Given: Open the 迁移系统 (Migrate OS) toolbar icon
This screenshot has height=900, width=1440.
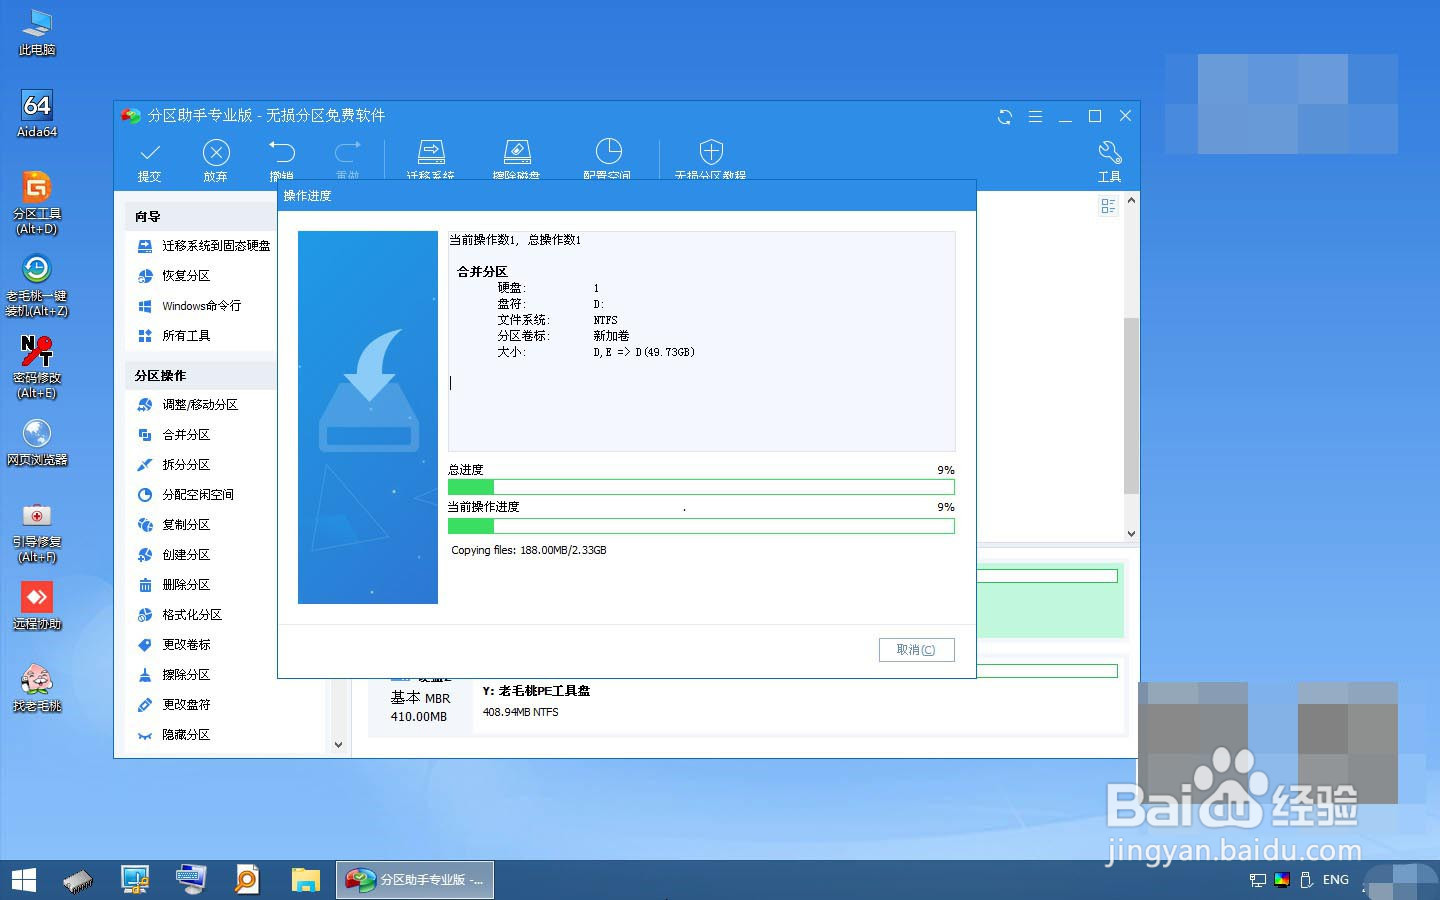Looking at the screenshot, I should 431,152.
